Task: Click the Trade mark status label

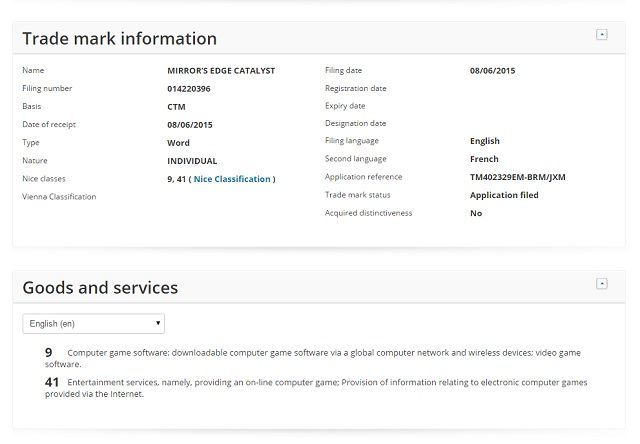Action: [x=358, y=195]
